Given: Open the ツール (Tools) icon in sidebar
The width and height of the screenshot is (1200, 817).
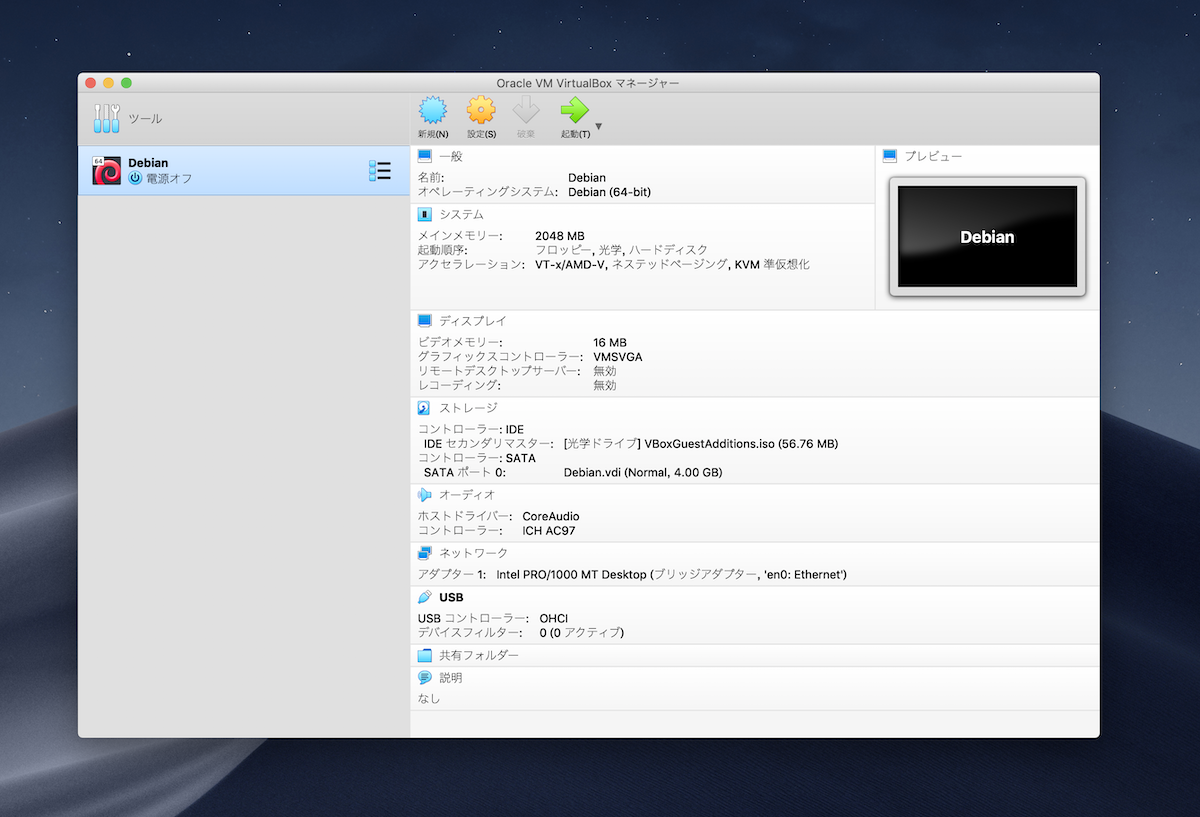Looking at the screenshot, I should click(106, 118).
